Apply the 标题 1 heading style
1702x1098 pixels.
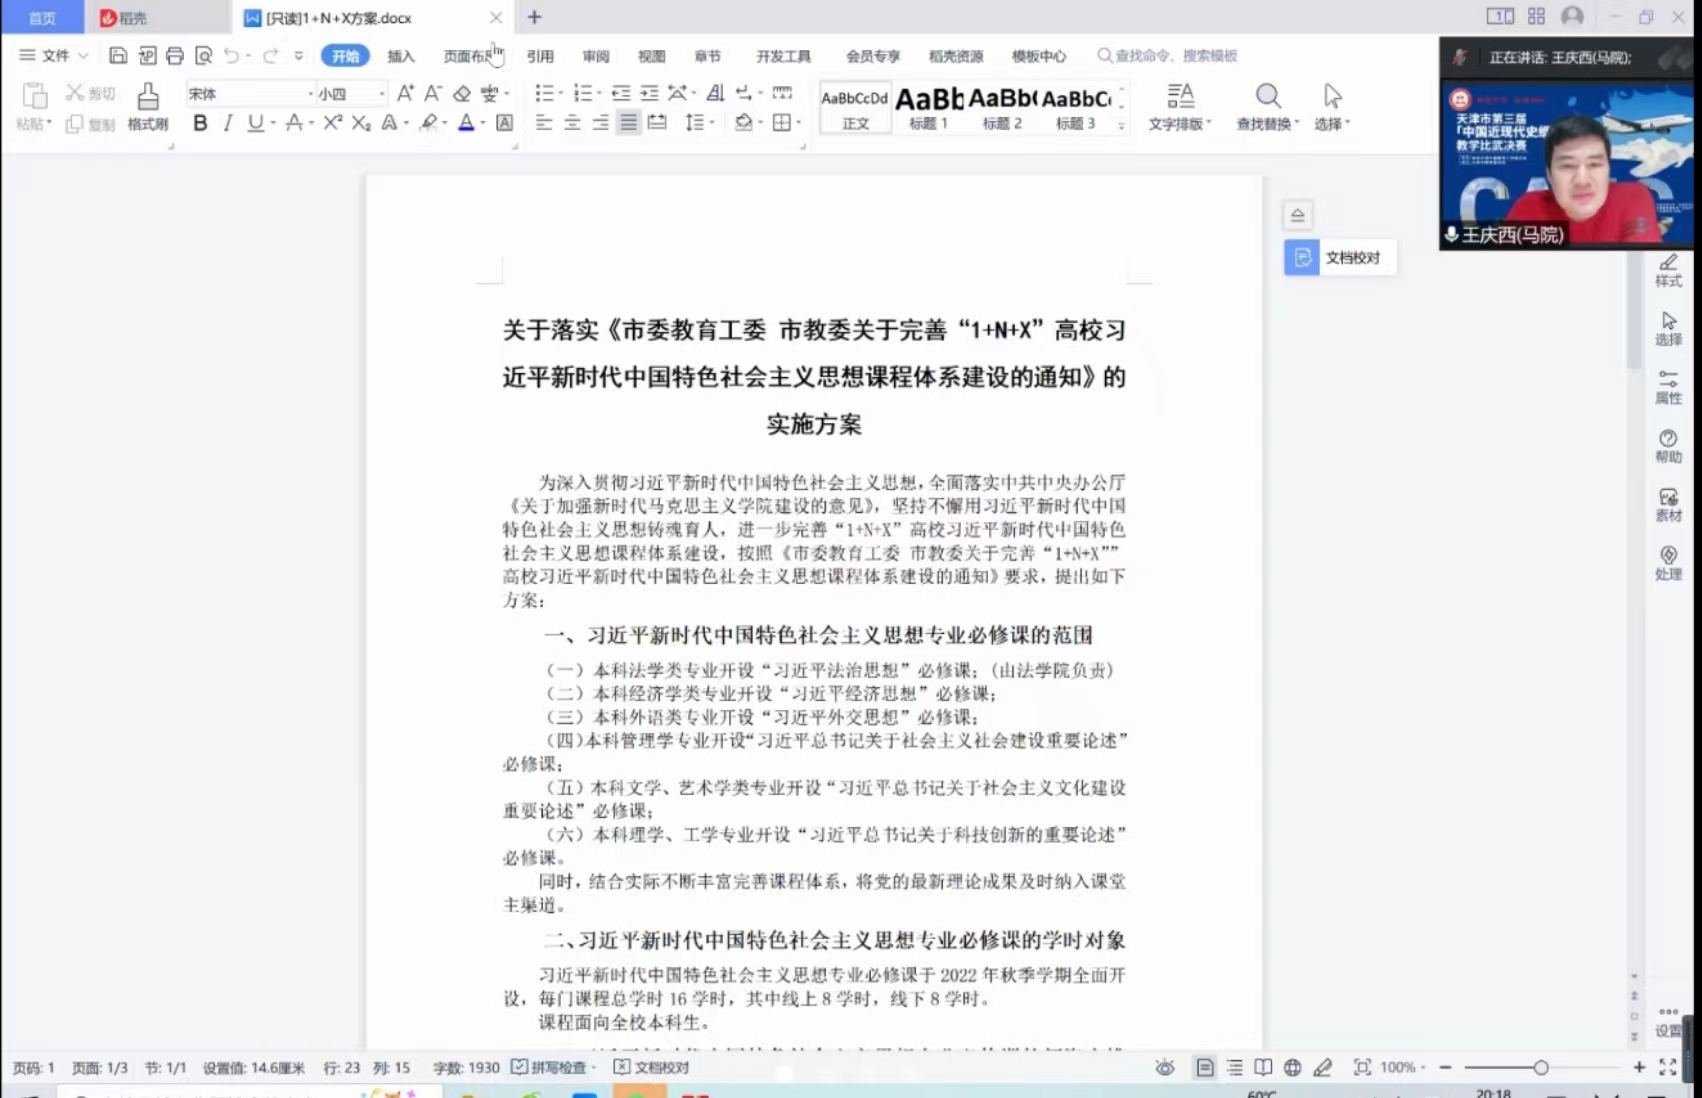pyautogui.click(x=928, y=107)
